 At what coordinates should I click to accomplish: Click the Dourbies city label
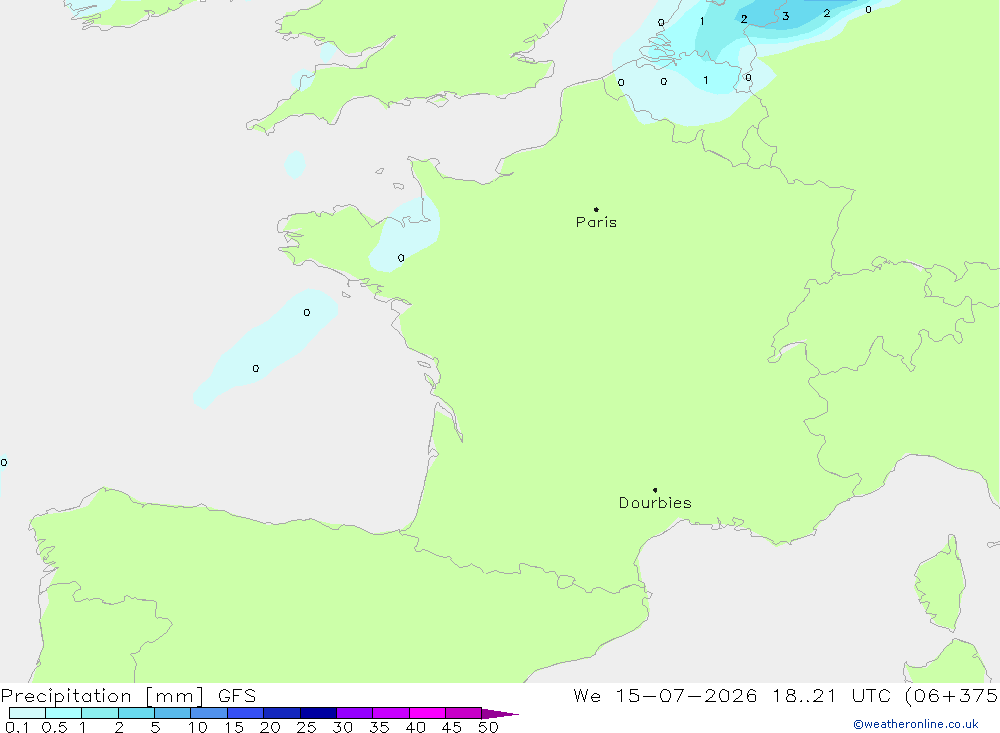point(655,503)
